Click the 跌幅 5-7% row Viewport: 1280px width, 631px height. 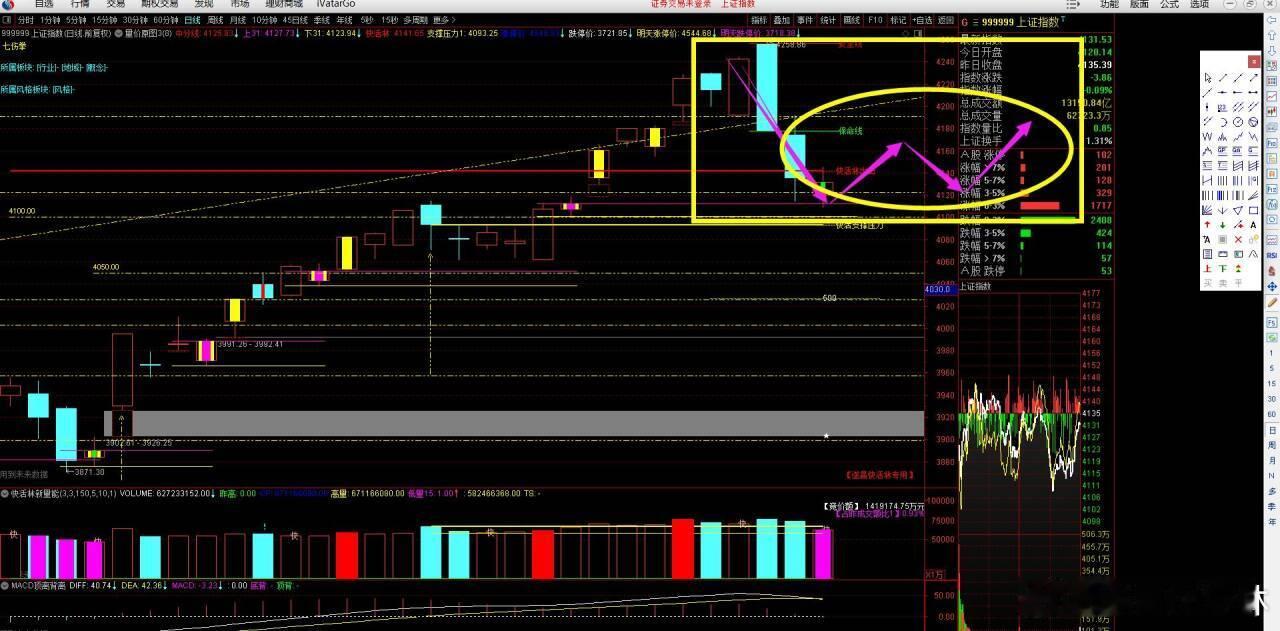coord(1036,245)
